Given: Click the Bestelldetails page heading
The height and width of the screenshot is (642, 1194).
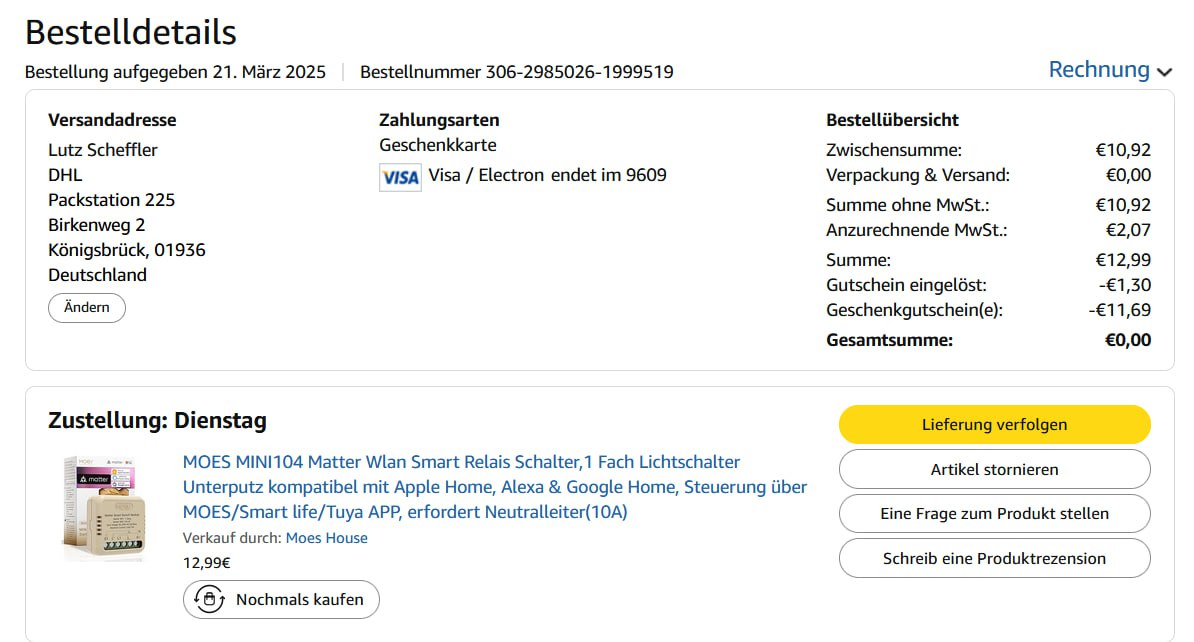Looking at the screenshot, I should tap(131, 32).
